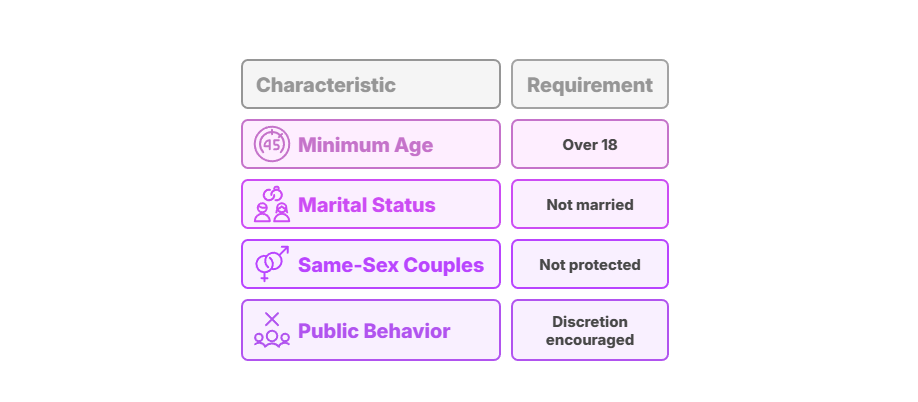Click the word encouraged in the last cell

tap(590, 340)
